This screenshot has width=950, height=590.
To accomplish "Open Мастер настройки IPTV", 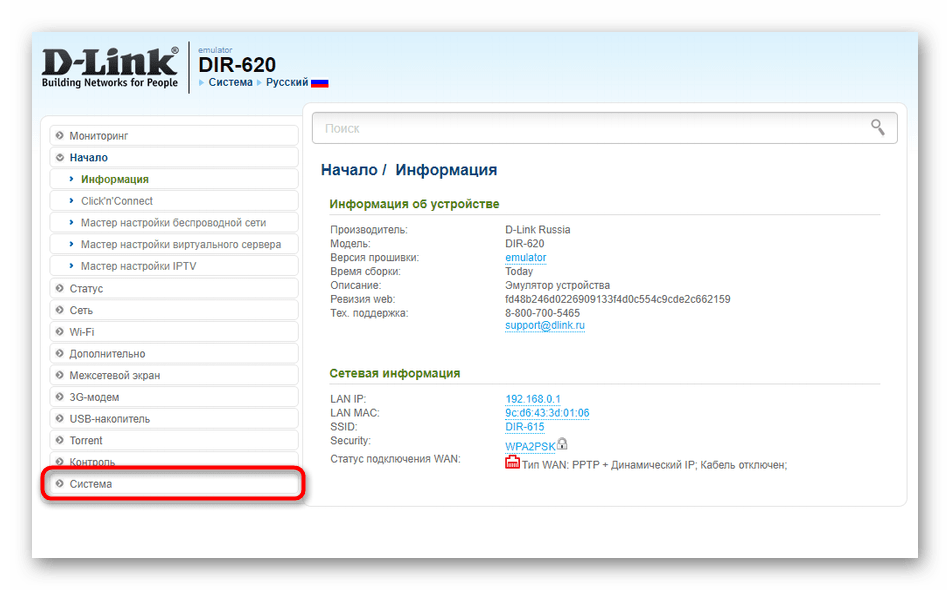I will coord(174,267).
